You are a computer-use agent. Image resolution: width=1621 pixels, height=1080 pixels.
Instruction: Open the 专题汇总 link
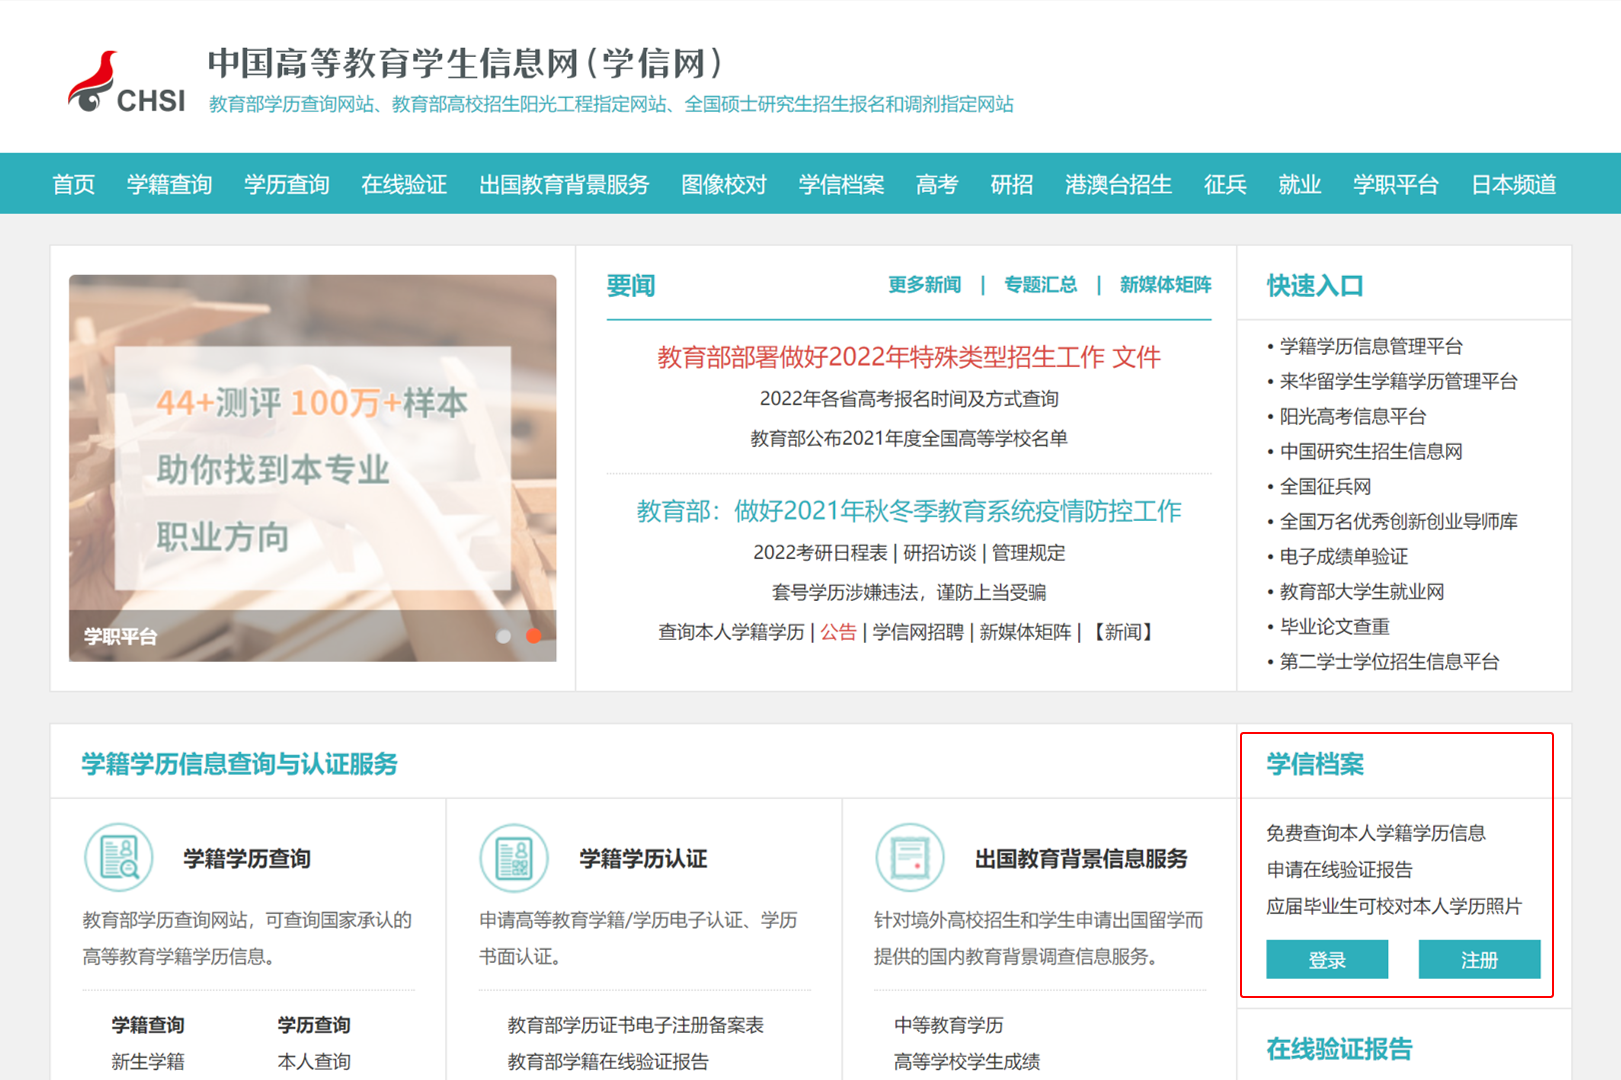[x=1041, y=285]
